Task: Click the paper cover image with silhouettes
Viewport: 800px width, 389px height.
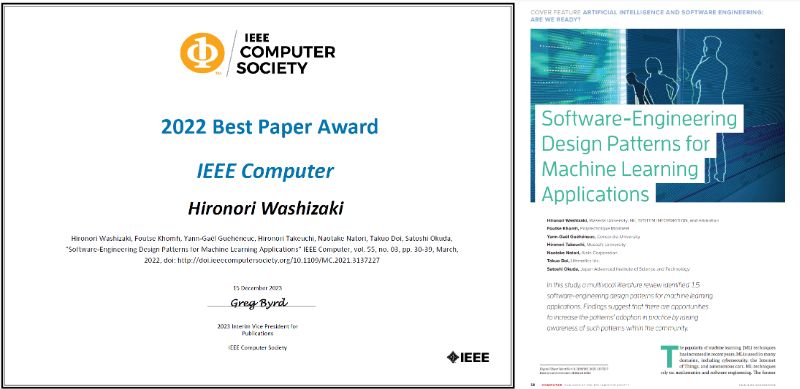Action: pos(657,115)
